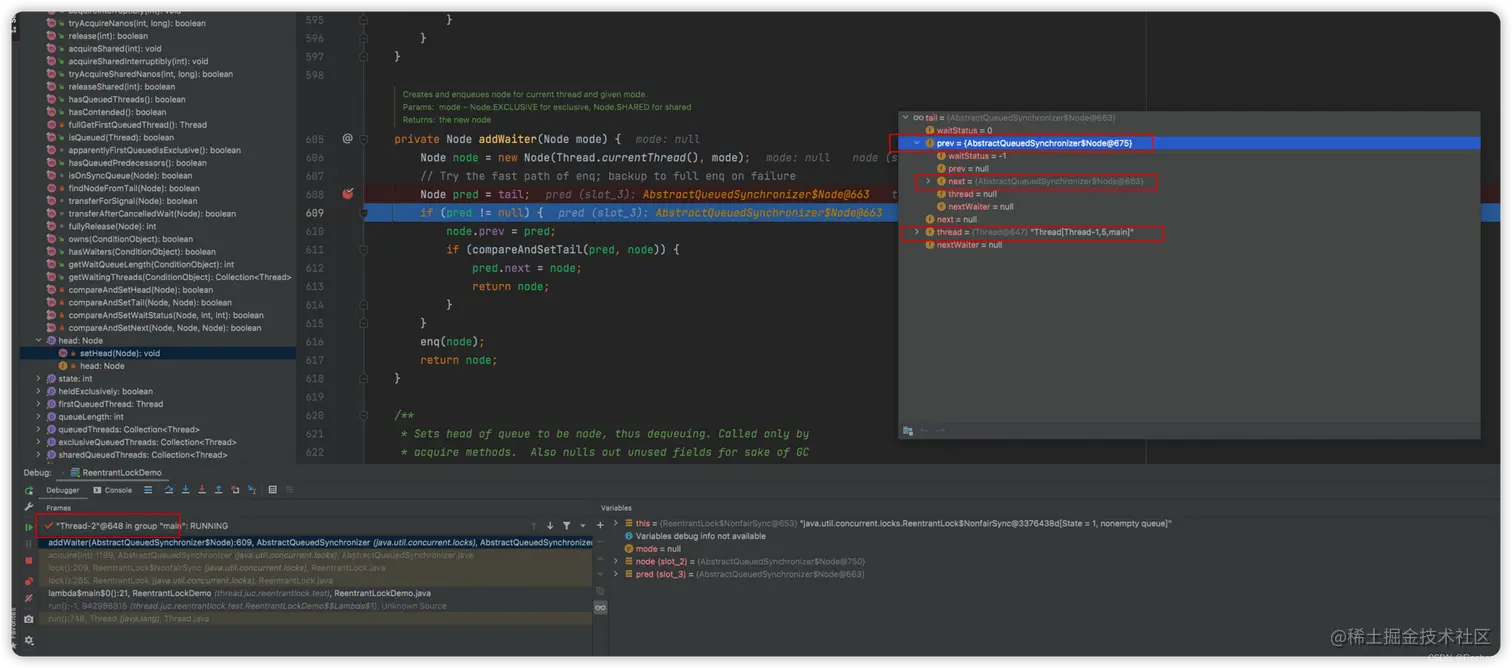Image resolution: width=1512 pixels, height=668 pixels.
Task: Select ReentrantLockDemo debug session tab
Action: coord(115,472)
